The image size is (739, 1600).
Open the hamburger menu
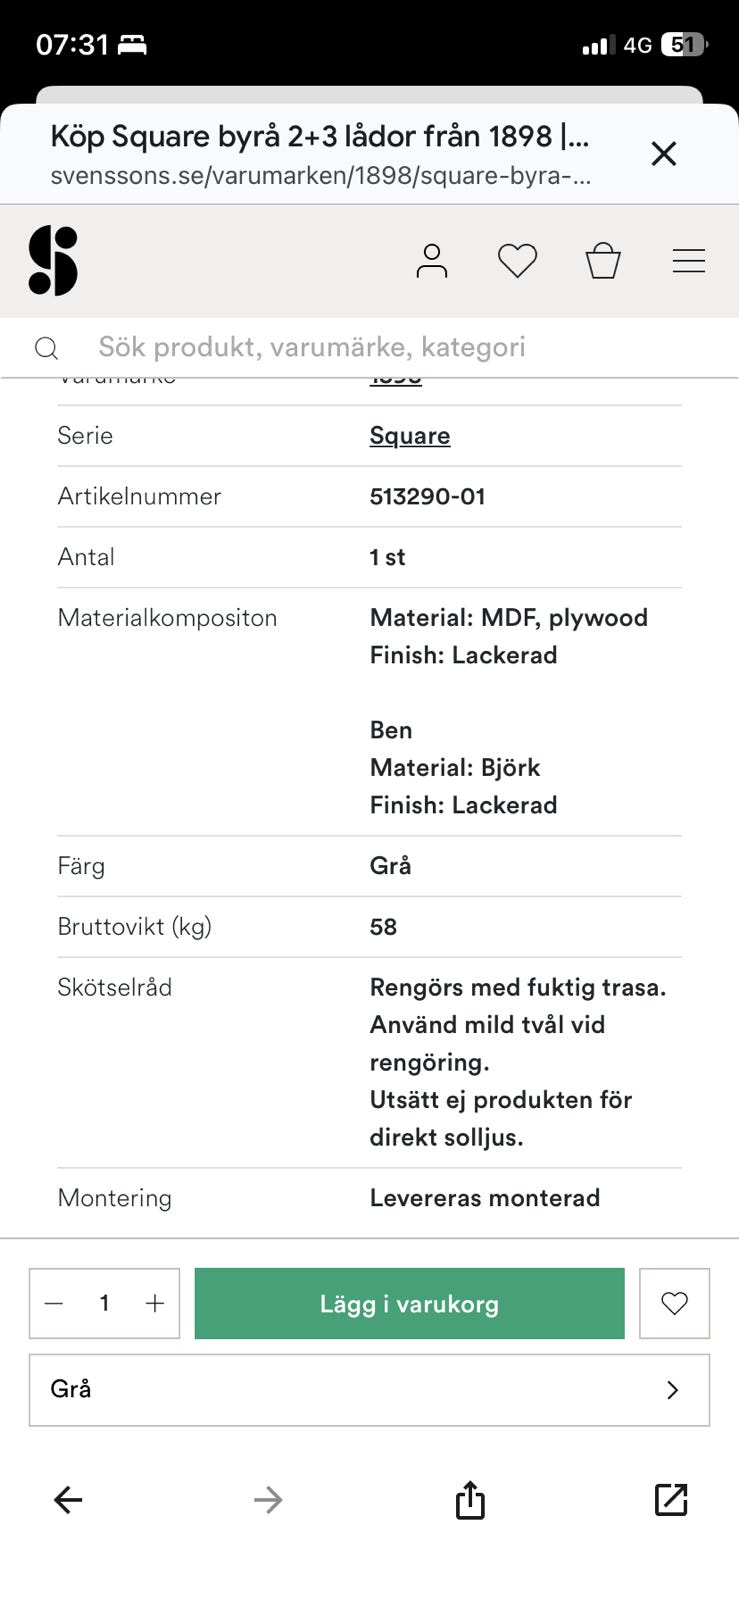point(689,261)
